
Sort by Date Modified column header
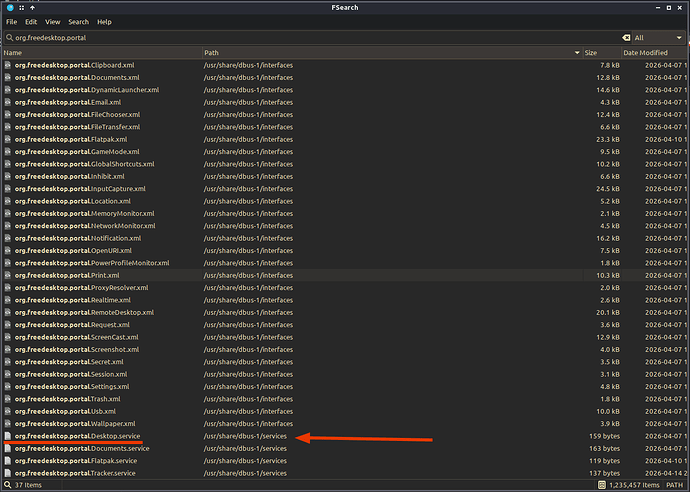[x=654, y=53]
